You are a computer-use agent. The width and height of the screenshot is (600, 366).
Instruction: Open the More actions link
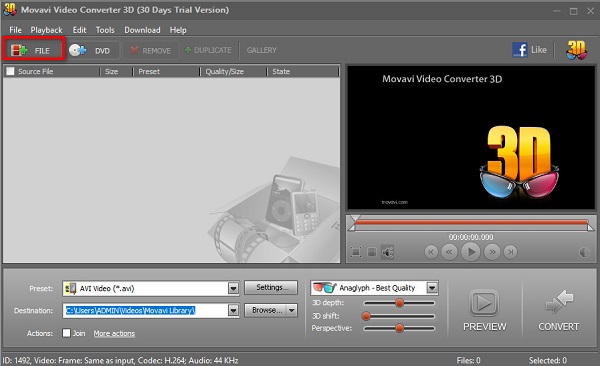coord(114,333)
